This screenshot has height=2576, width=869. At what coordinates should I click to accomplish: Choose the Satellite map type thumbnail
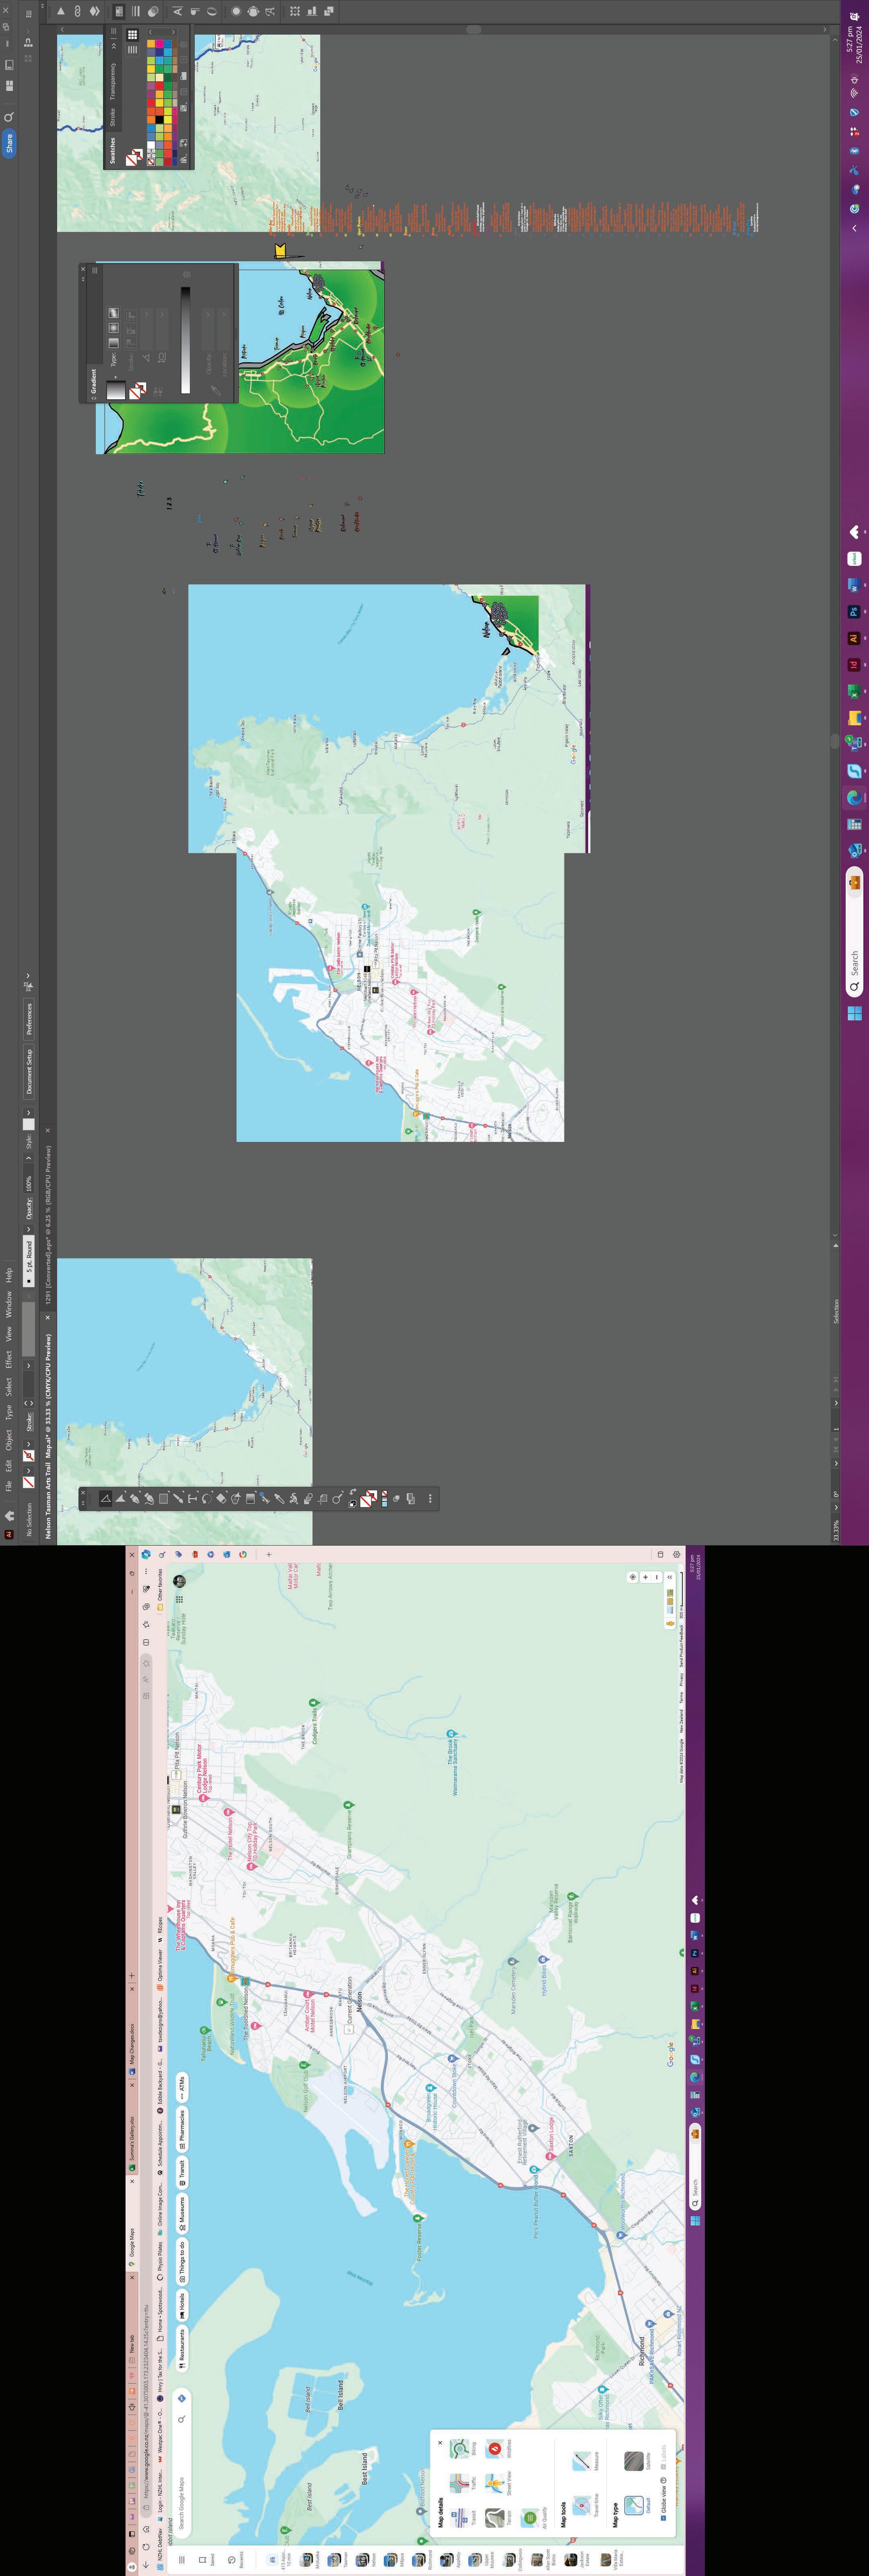(x=634, y=2461)
